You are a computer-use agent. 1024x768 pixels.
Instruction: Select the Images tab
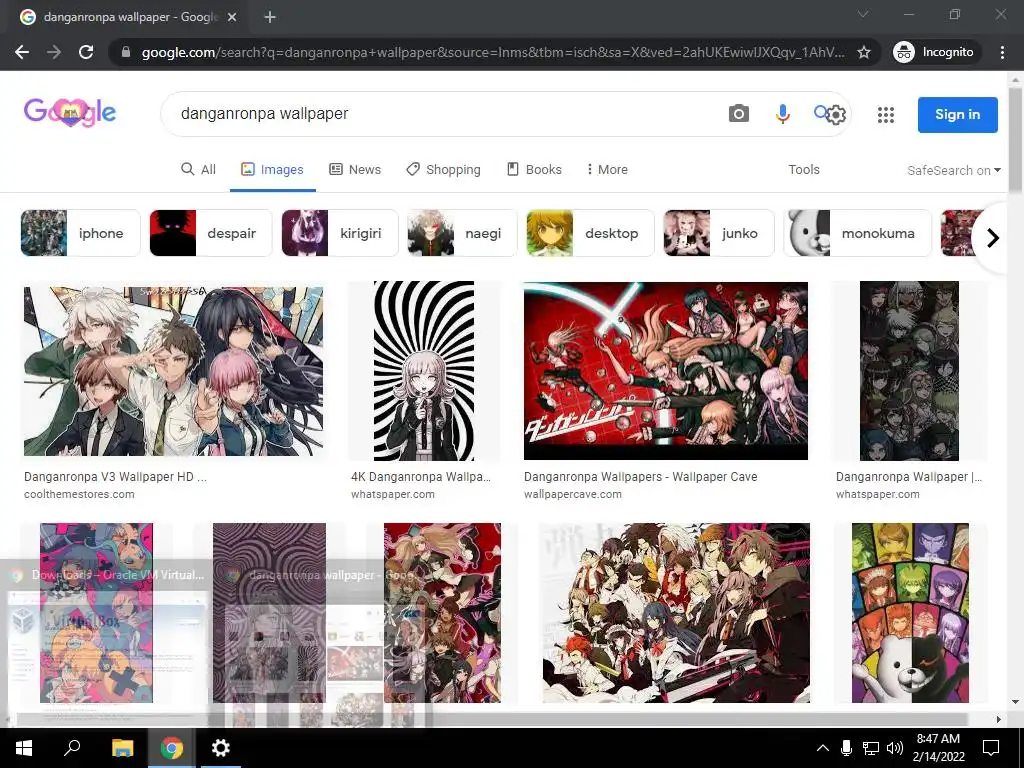click(272, 169)
